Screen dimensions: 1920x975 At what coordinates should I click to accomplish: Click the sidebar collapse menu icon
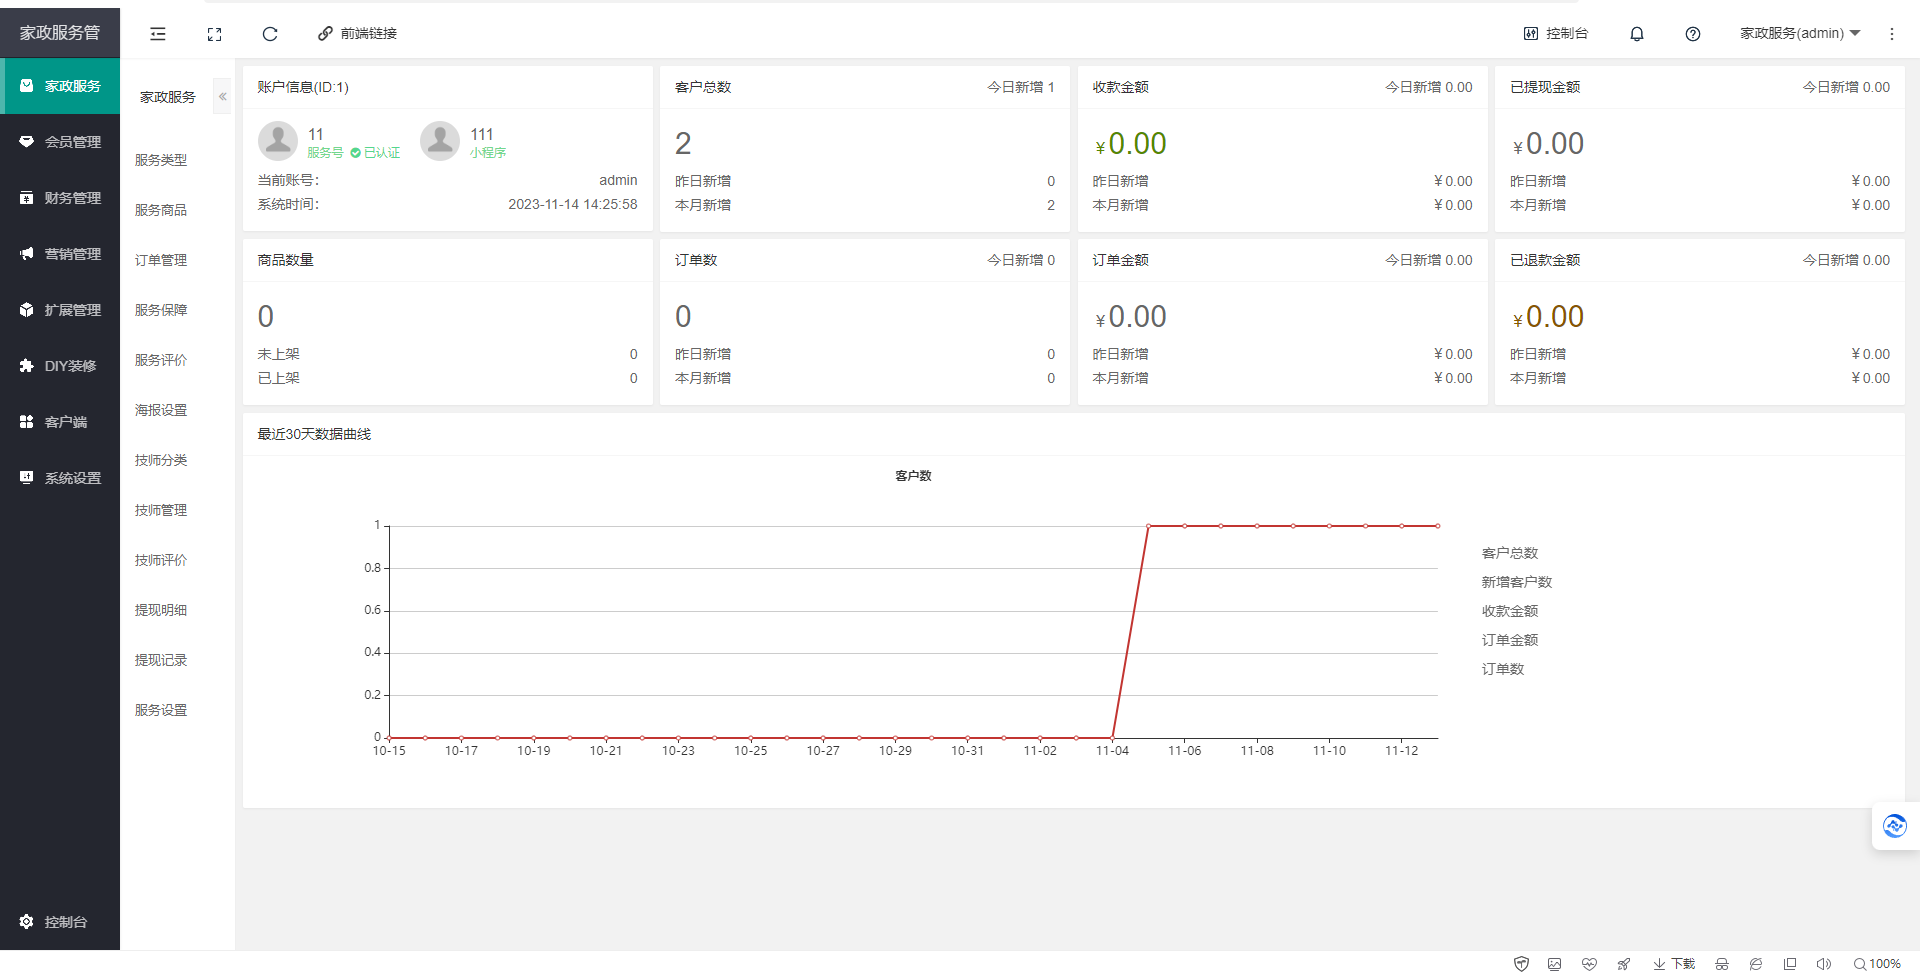(x=158, y=34)
